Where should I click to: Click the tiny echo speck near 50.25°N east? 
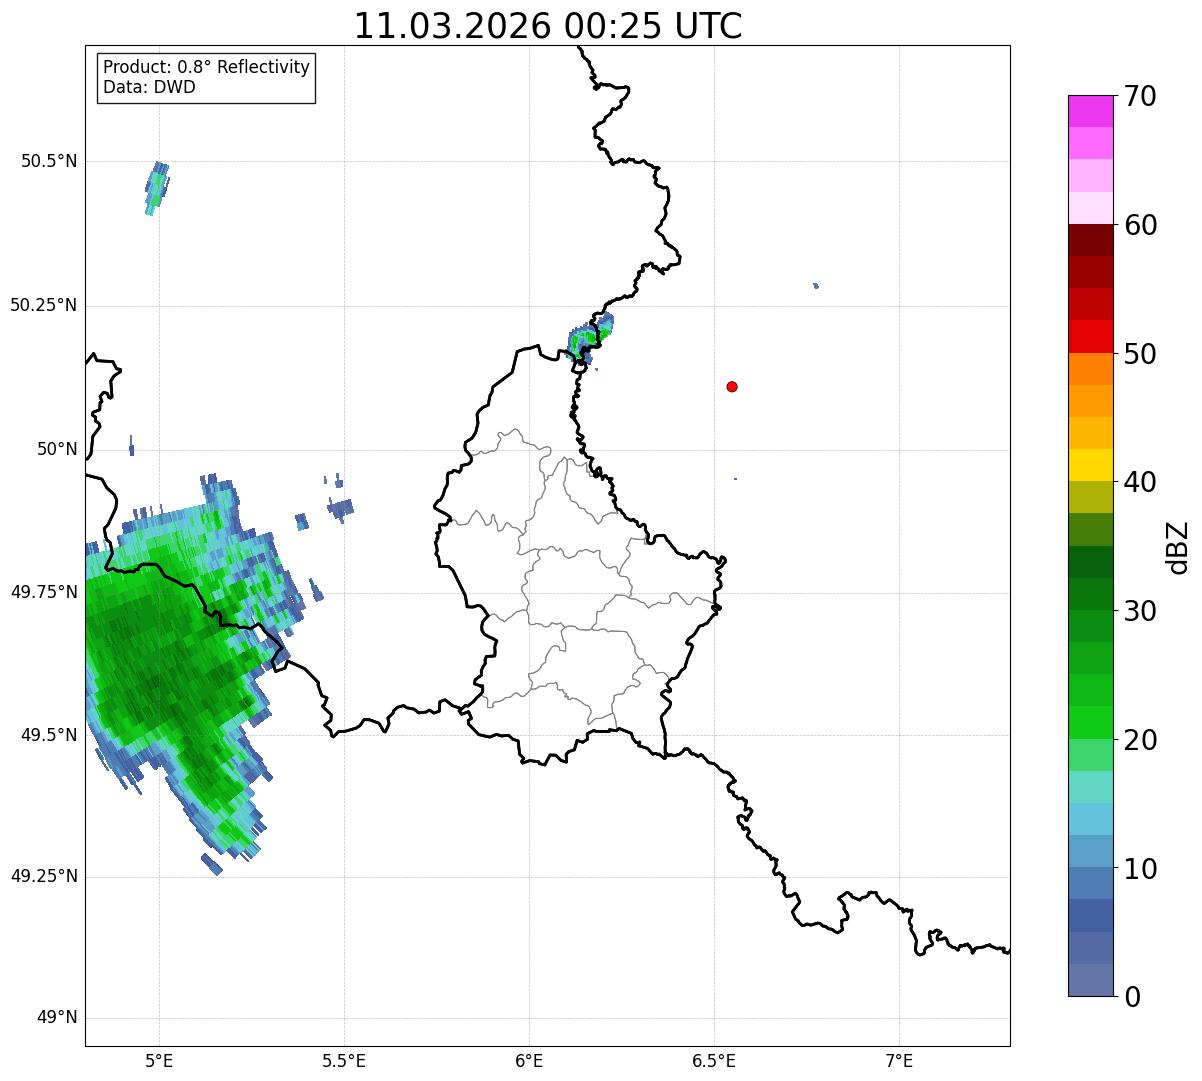pos(816,286)
